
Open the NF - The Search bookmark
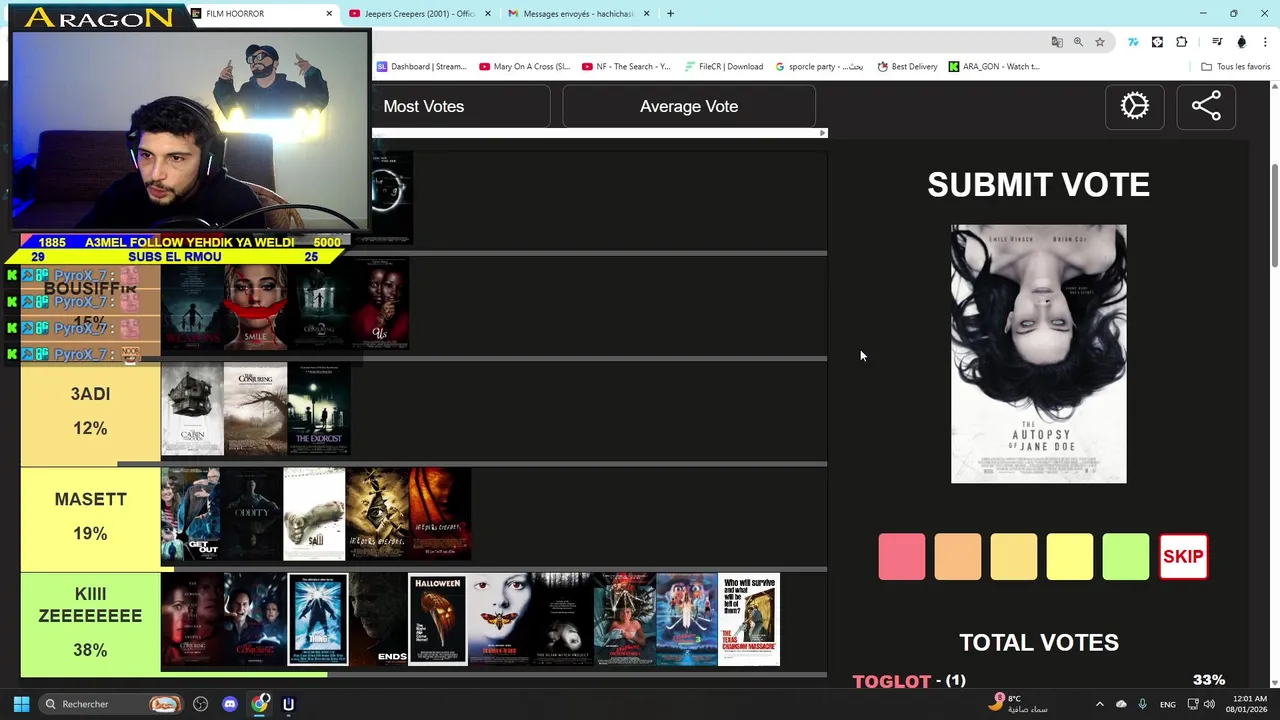tap(626, 67)
